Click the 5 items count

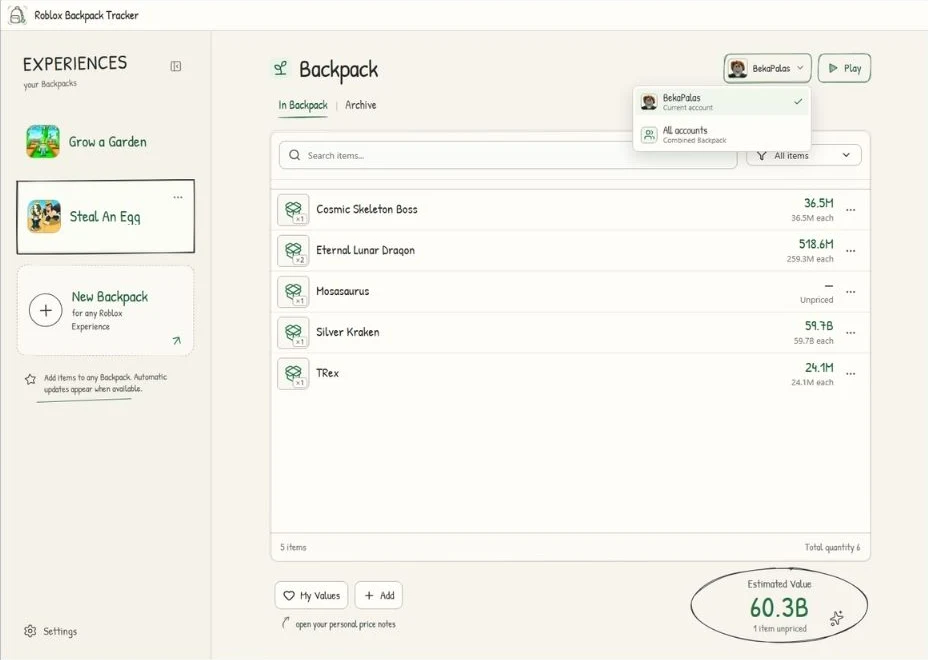(293, 548)
